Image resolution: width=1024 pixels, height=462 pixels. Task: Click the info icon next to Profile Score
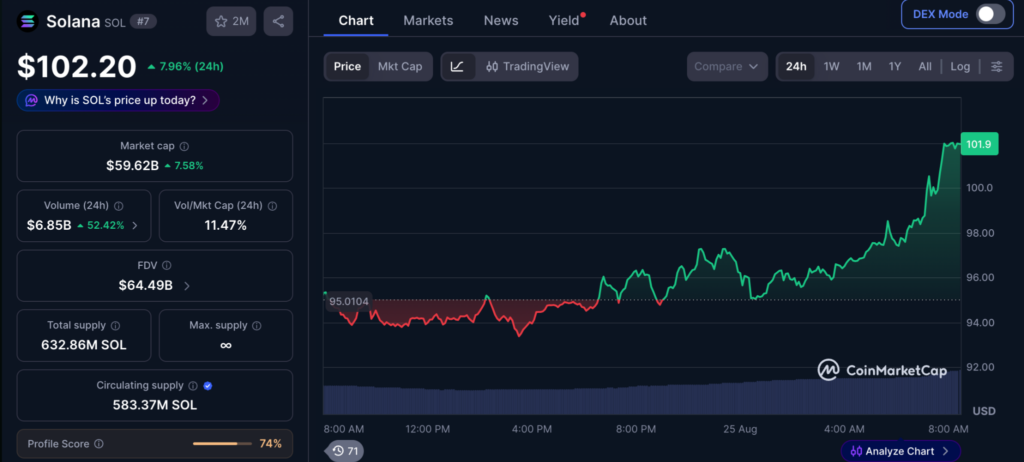coord(99,444)
